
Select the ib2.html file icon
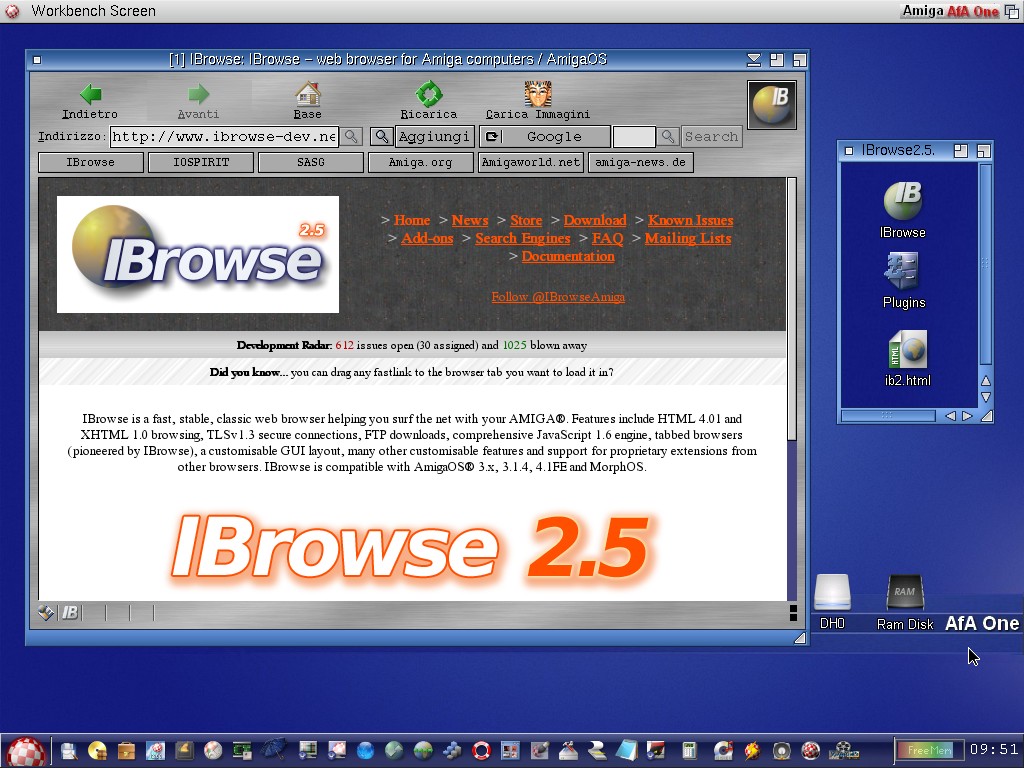[907, 350]
